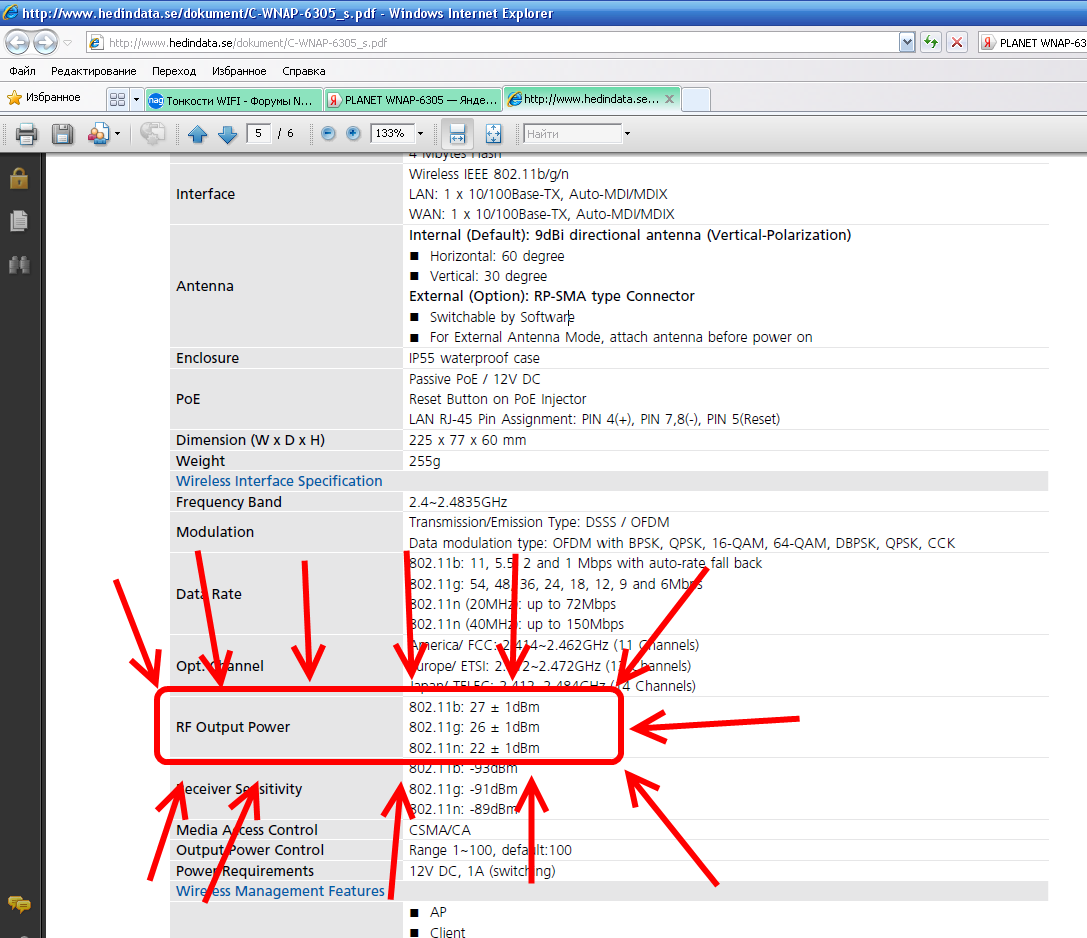Switch to Тонкости WIFI forum tab
Viewport: 1087px width, 938px height.
coord(234,100)
